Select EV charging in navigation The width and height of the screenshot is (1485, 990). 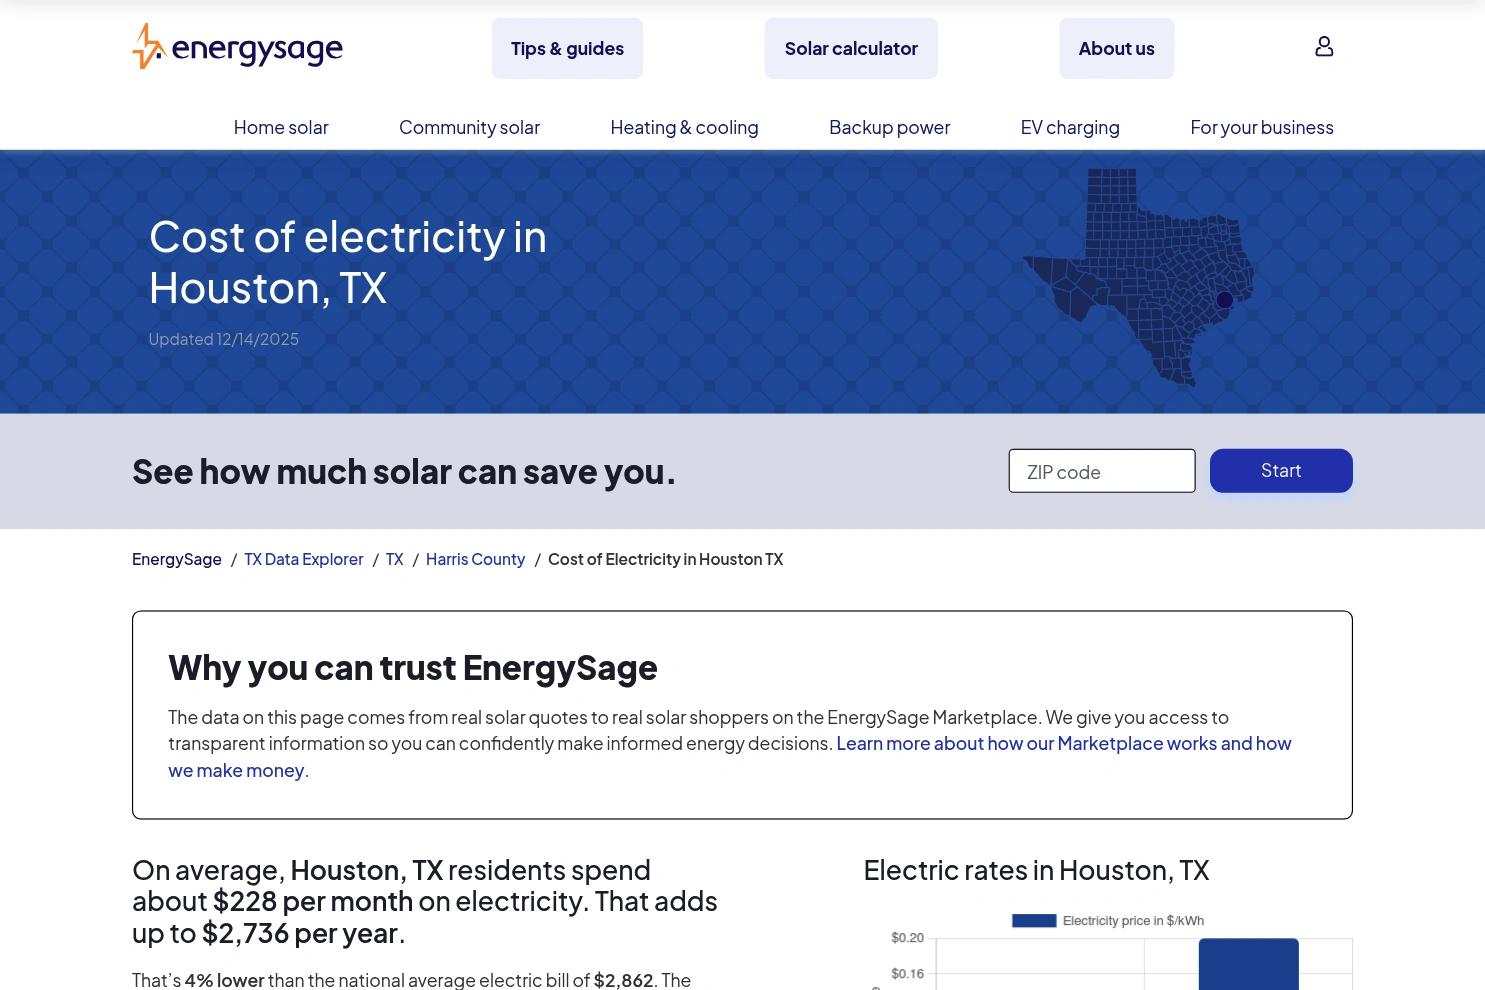point(1070,127)
